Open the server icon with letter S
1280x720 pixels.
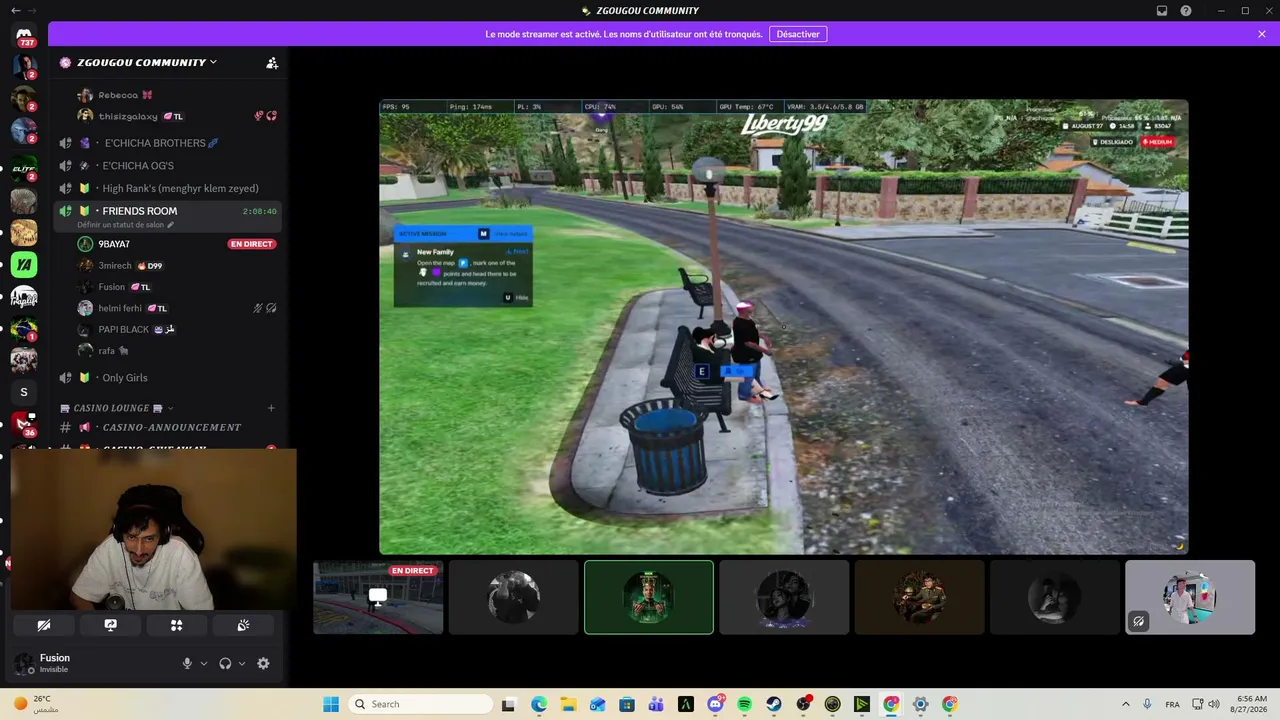click(x=24, y=392)
